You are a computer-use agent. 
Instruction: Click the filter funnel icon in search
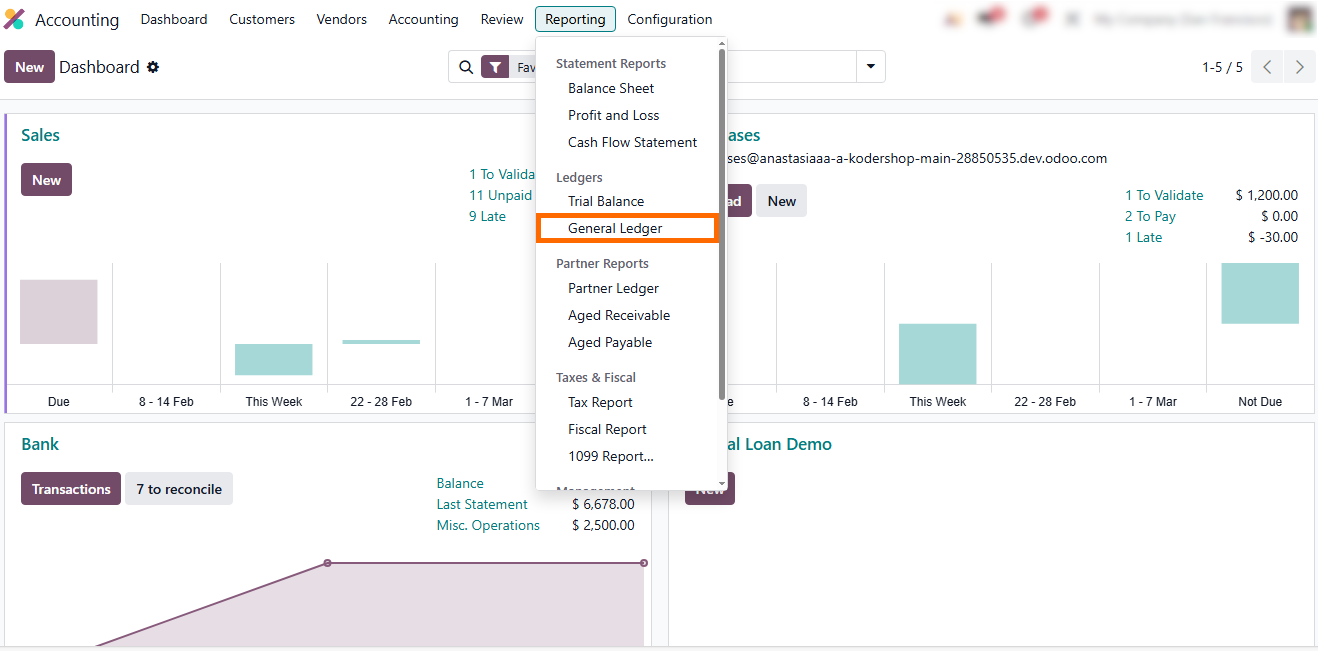click(x=495, y=67)
